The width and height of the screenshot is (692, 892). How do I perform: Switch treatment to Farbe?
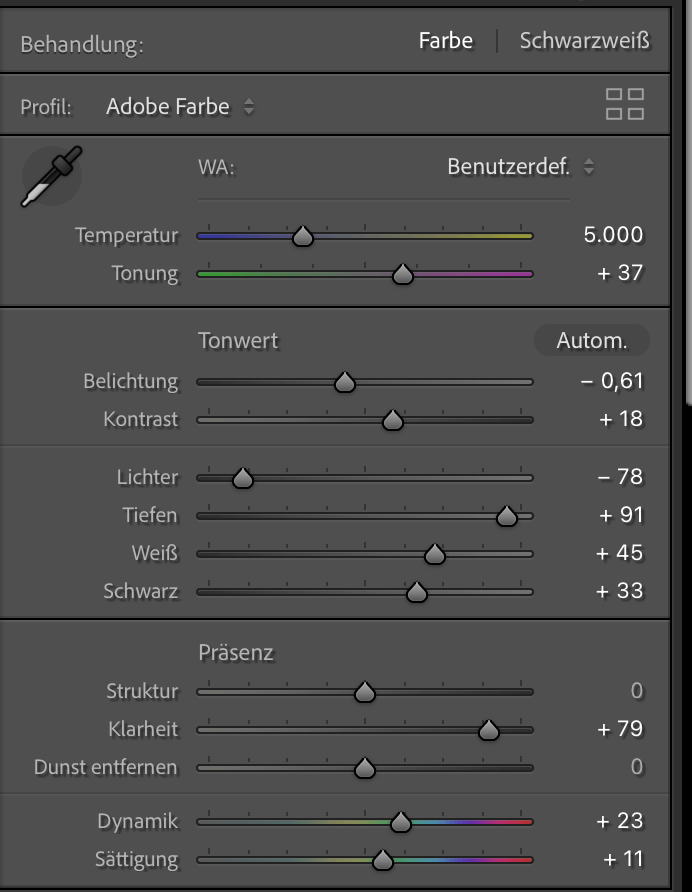pyautogui.click(x=445, y=42)
